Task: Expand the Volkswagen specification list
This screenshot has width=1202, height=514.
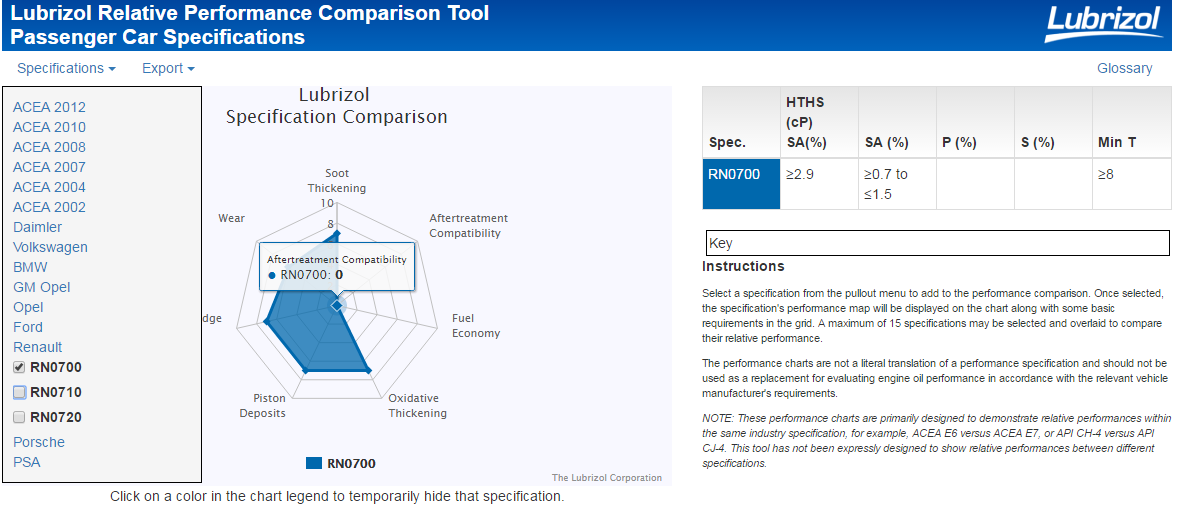Action: point(50,247)
